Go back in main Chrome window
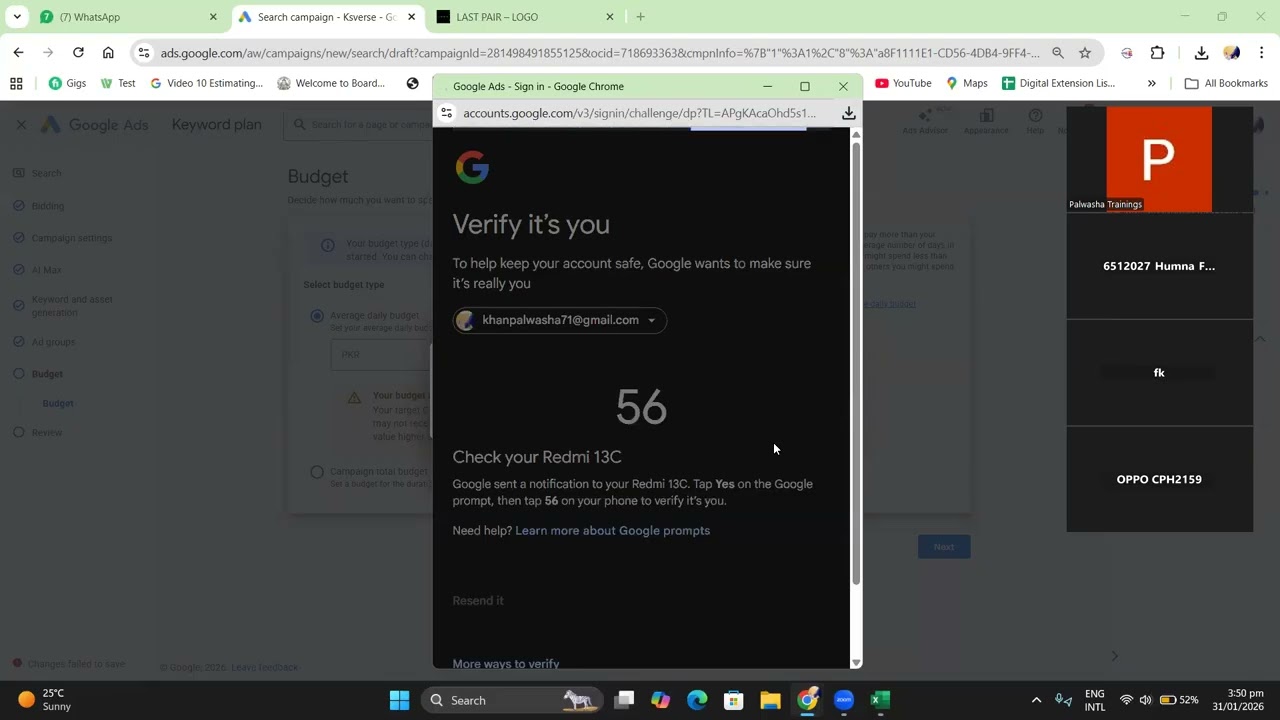The height and width of the screenshot is (720, 1280). pos(19,53)
